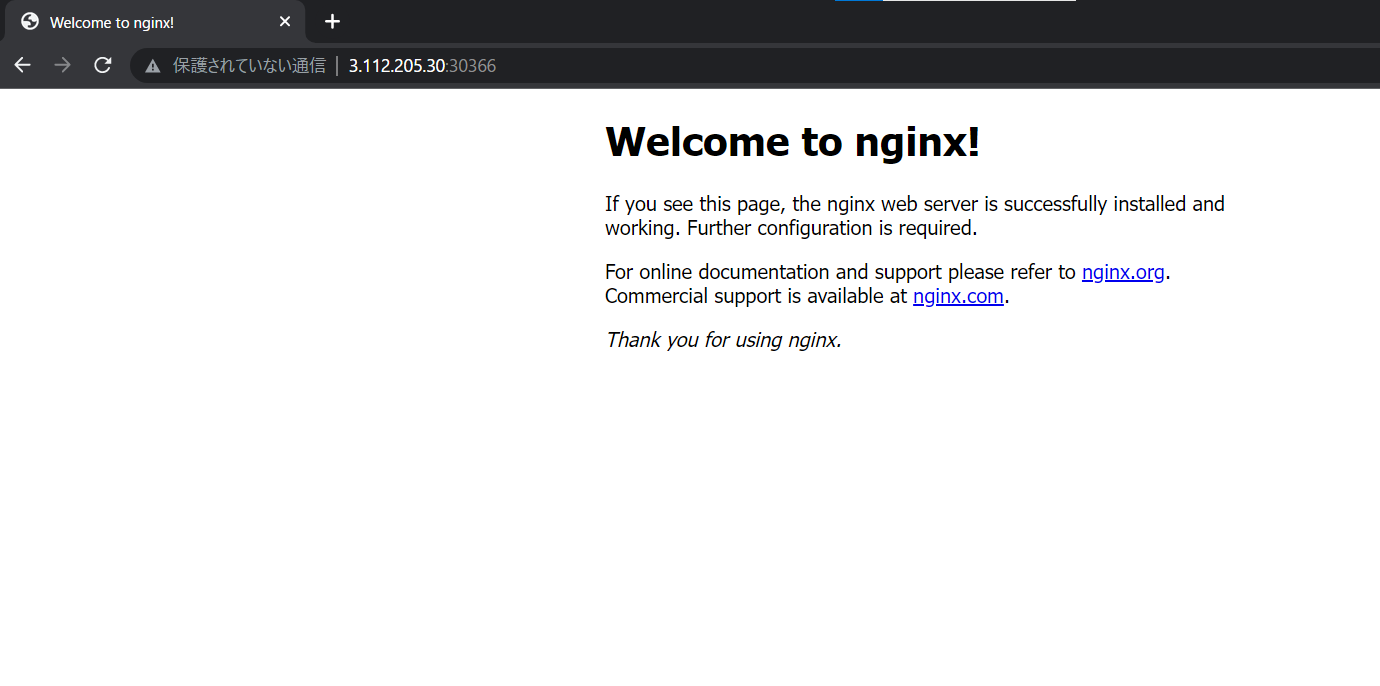
Task: Click empty space in the address bar
Action: pyautogui.click(x=900, y=66)
